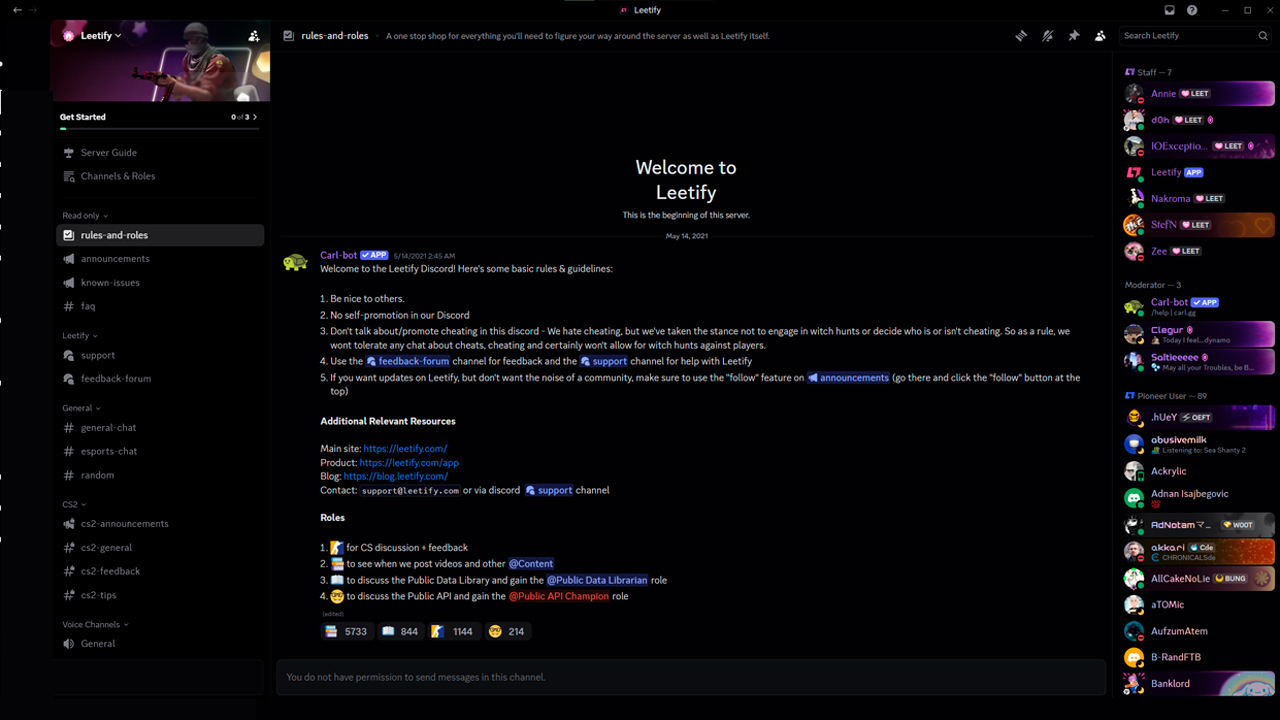Viewport: 1280px width, 720px height.
Task: Open the Inbox icon in title bar
Action: (1169, 10)
